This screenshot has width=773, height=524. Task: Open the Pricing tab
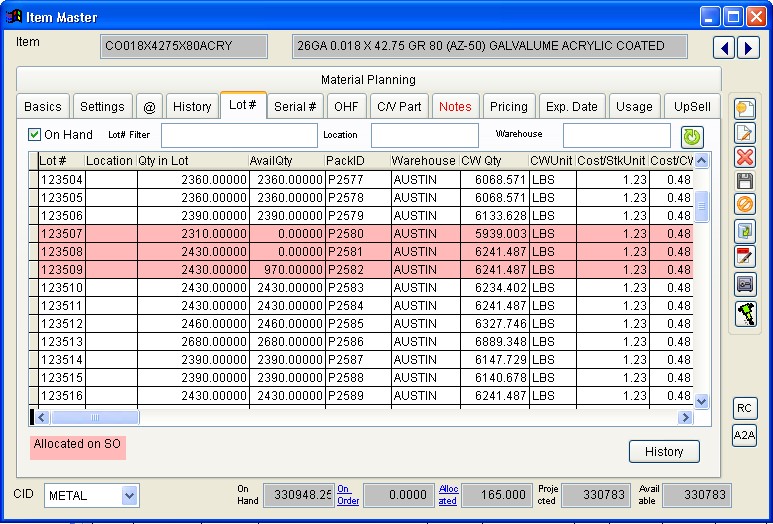508,107
